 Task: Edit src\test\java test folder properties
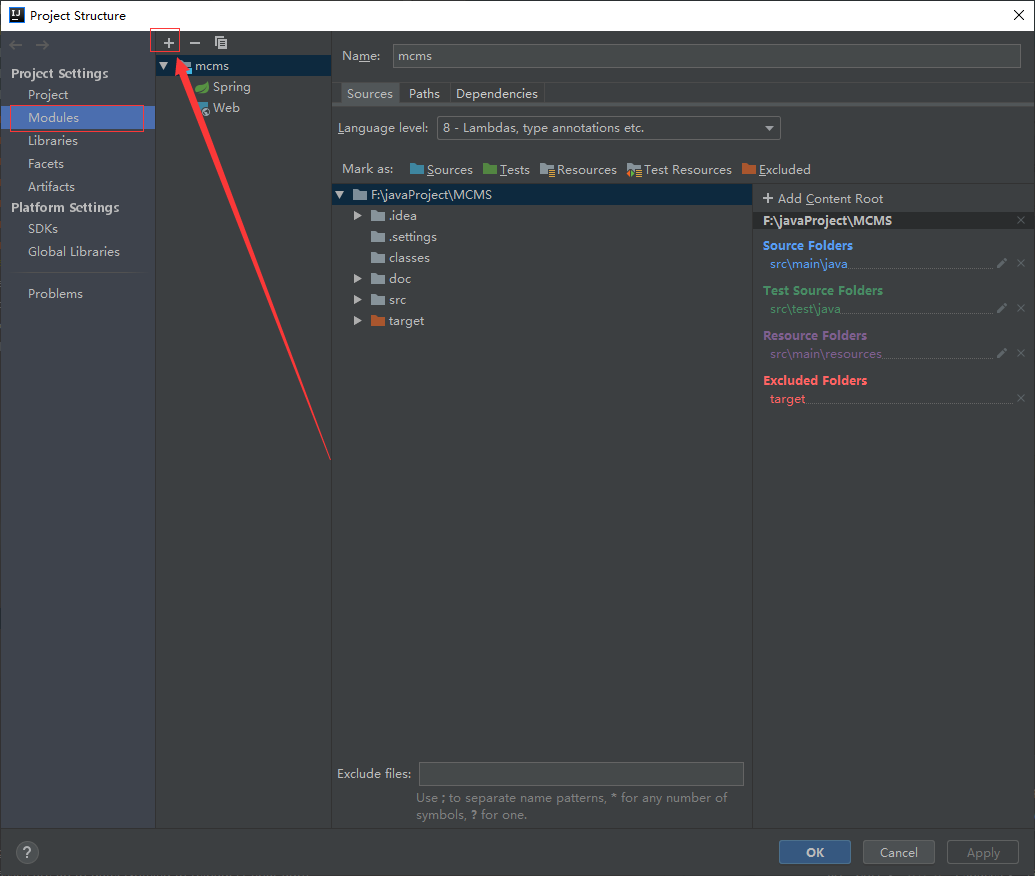pyautogui.click(x=1002, y=308)
